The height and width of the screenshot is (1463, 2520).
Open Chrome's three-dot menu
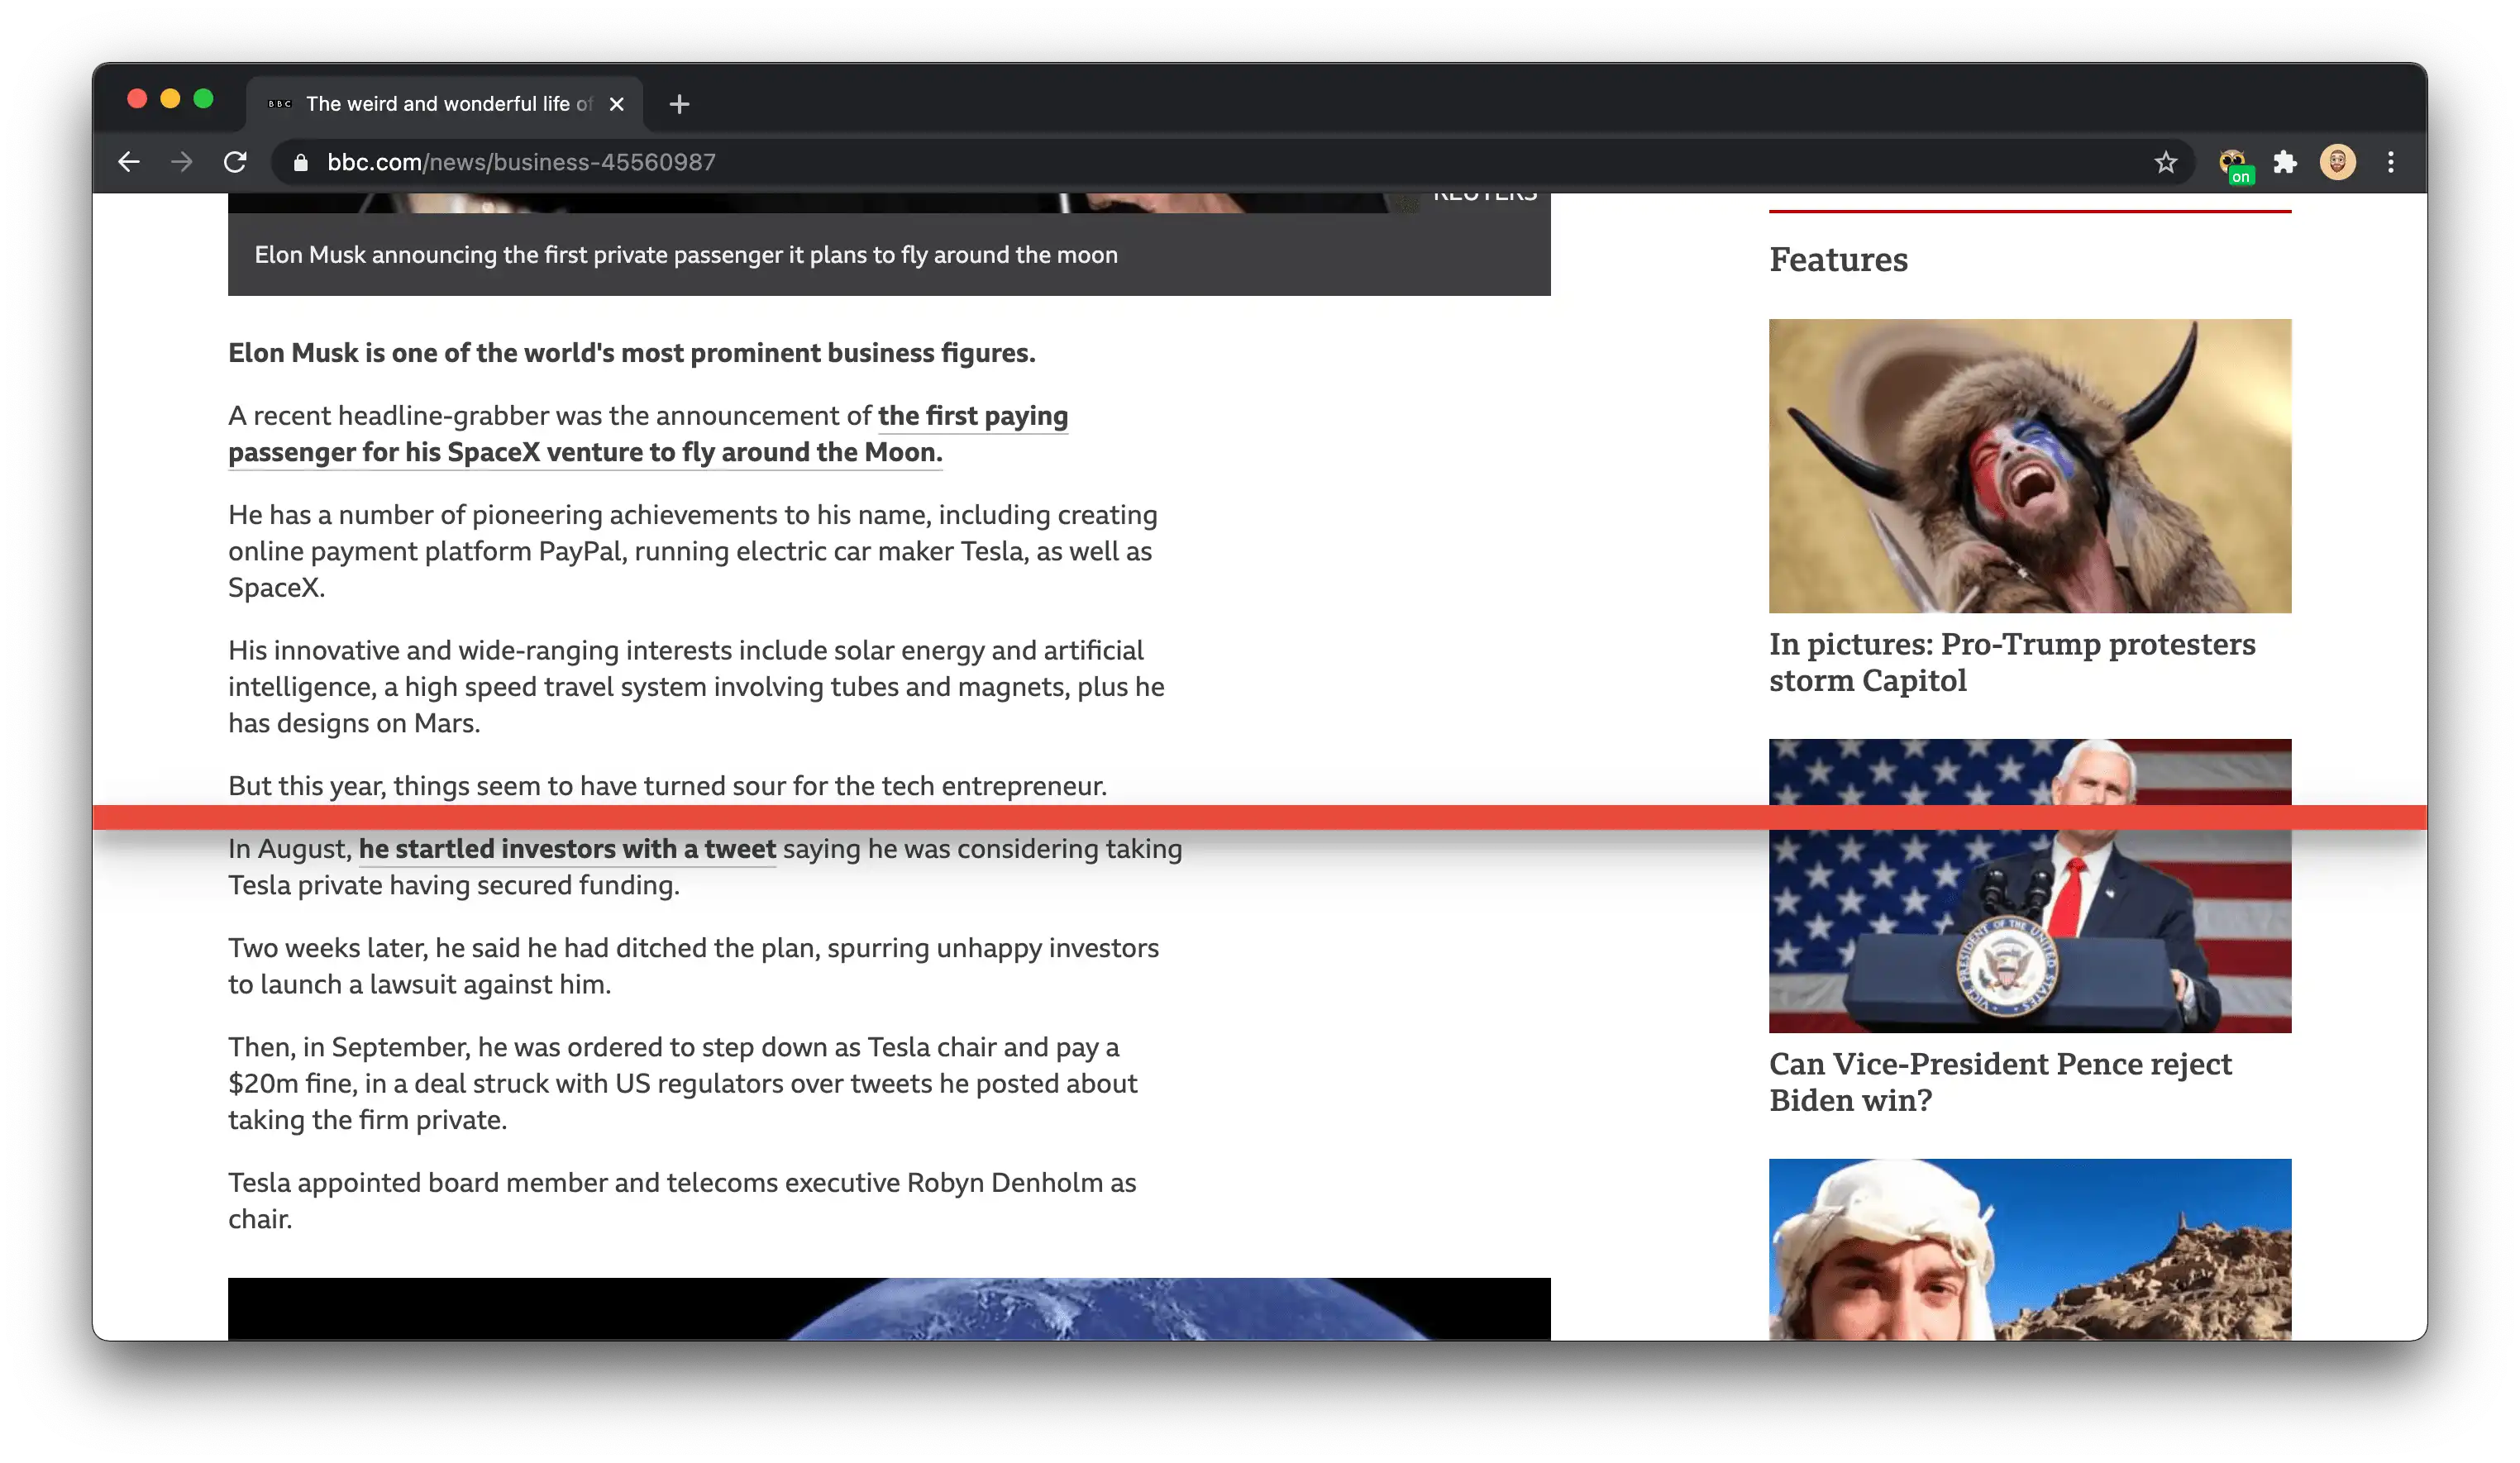pos(2390,162)
